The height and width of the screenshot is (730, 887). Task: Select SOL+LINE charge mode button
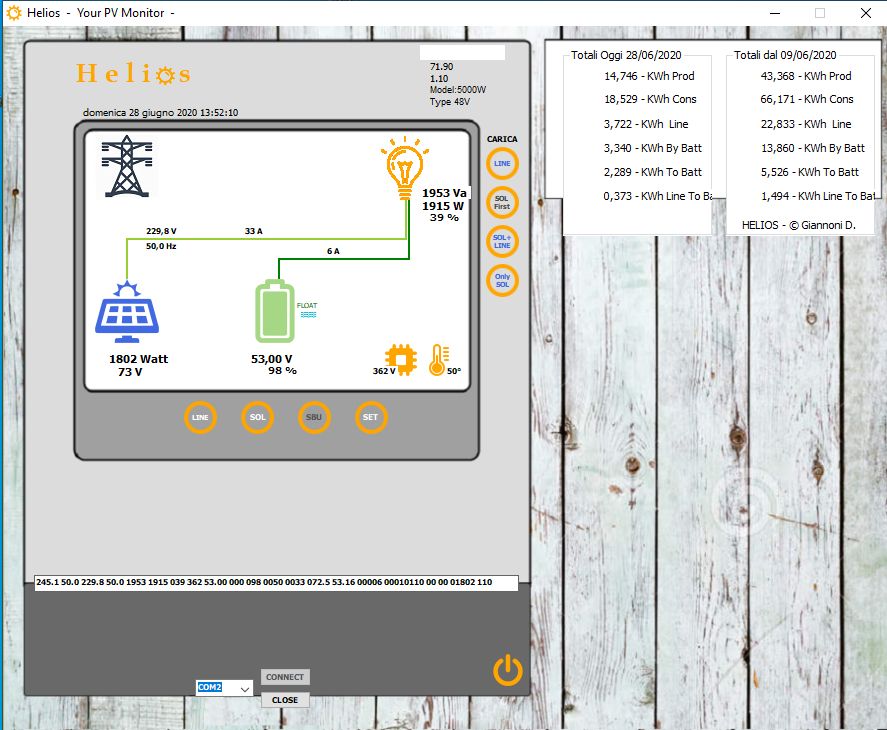[502, 242]
